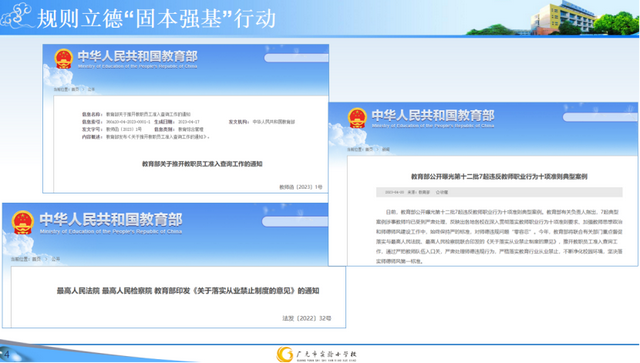Click the news article body paragraph starting 日前
640x363 pixels.
pyautogui.click(x=499, y=236)
